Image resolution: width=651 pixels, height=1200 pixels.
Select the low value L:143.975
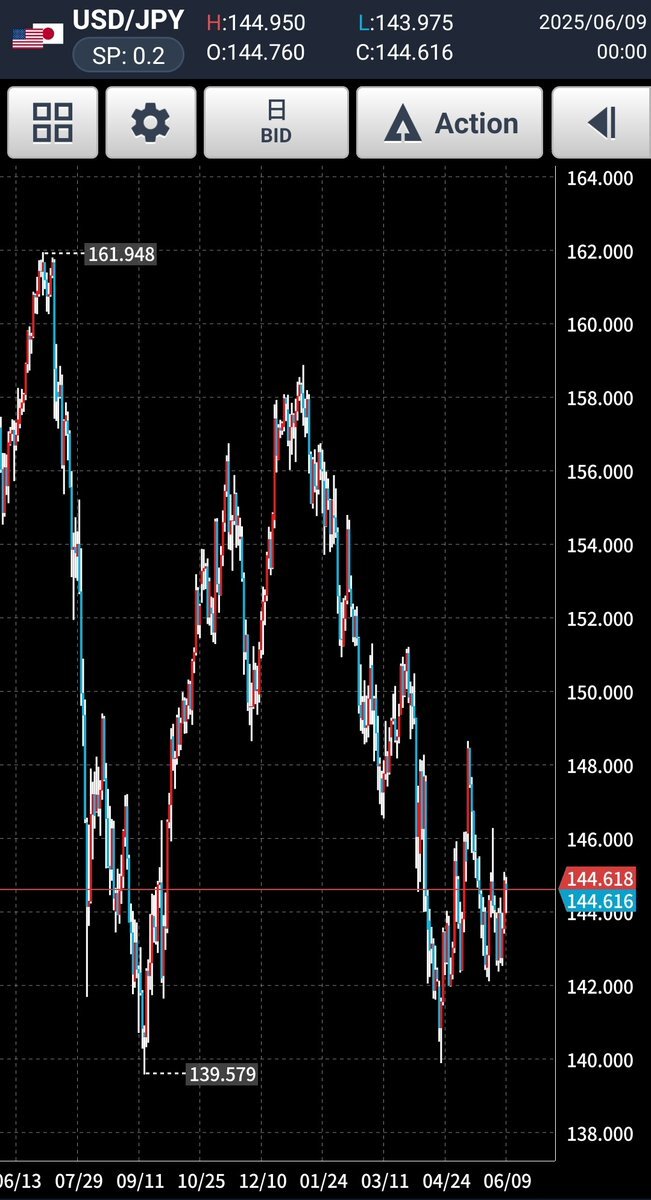(406, 22)
